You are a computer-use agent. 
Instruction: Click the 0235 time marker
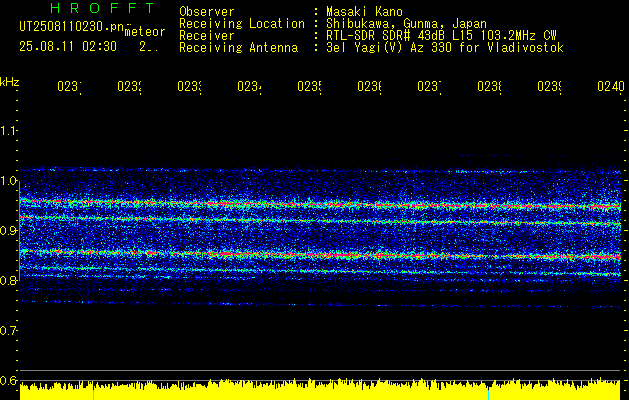click(310, 86)
